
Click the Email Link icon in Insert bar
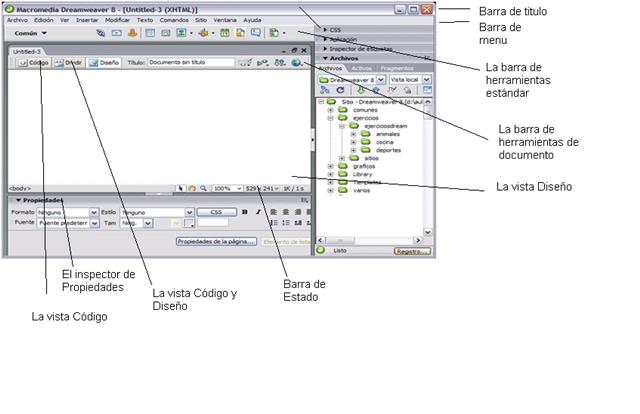(x=117, y=33)
